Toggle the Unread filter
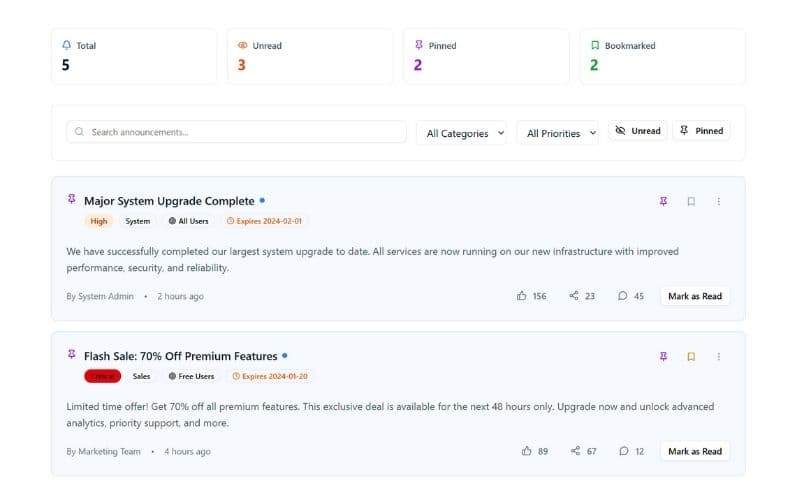Image resolution: width=800 pixels, height=500 pixels. pos(638,131)
